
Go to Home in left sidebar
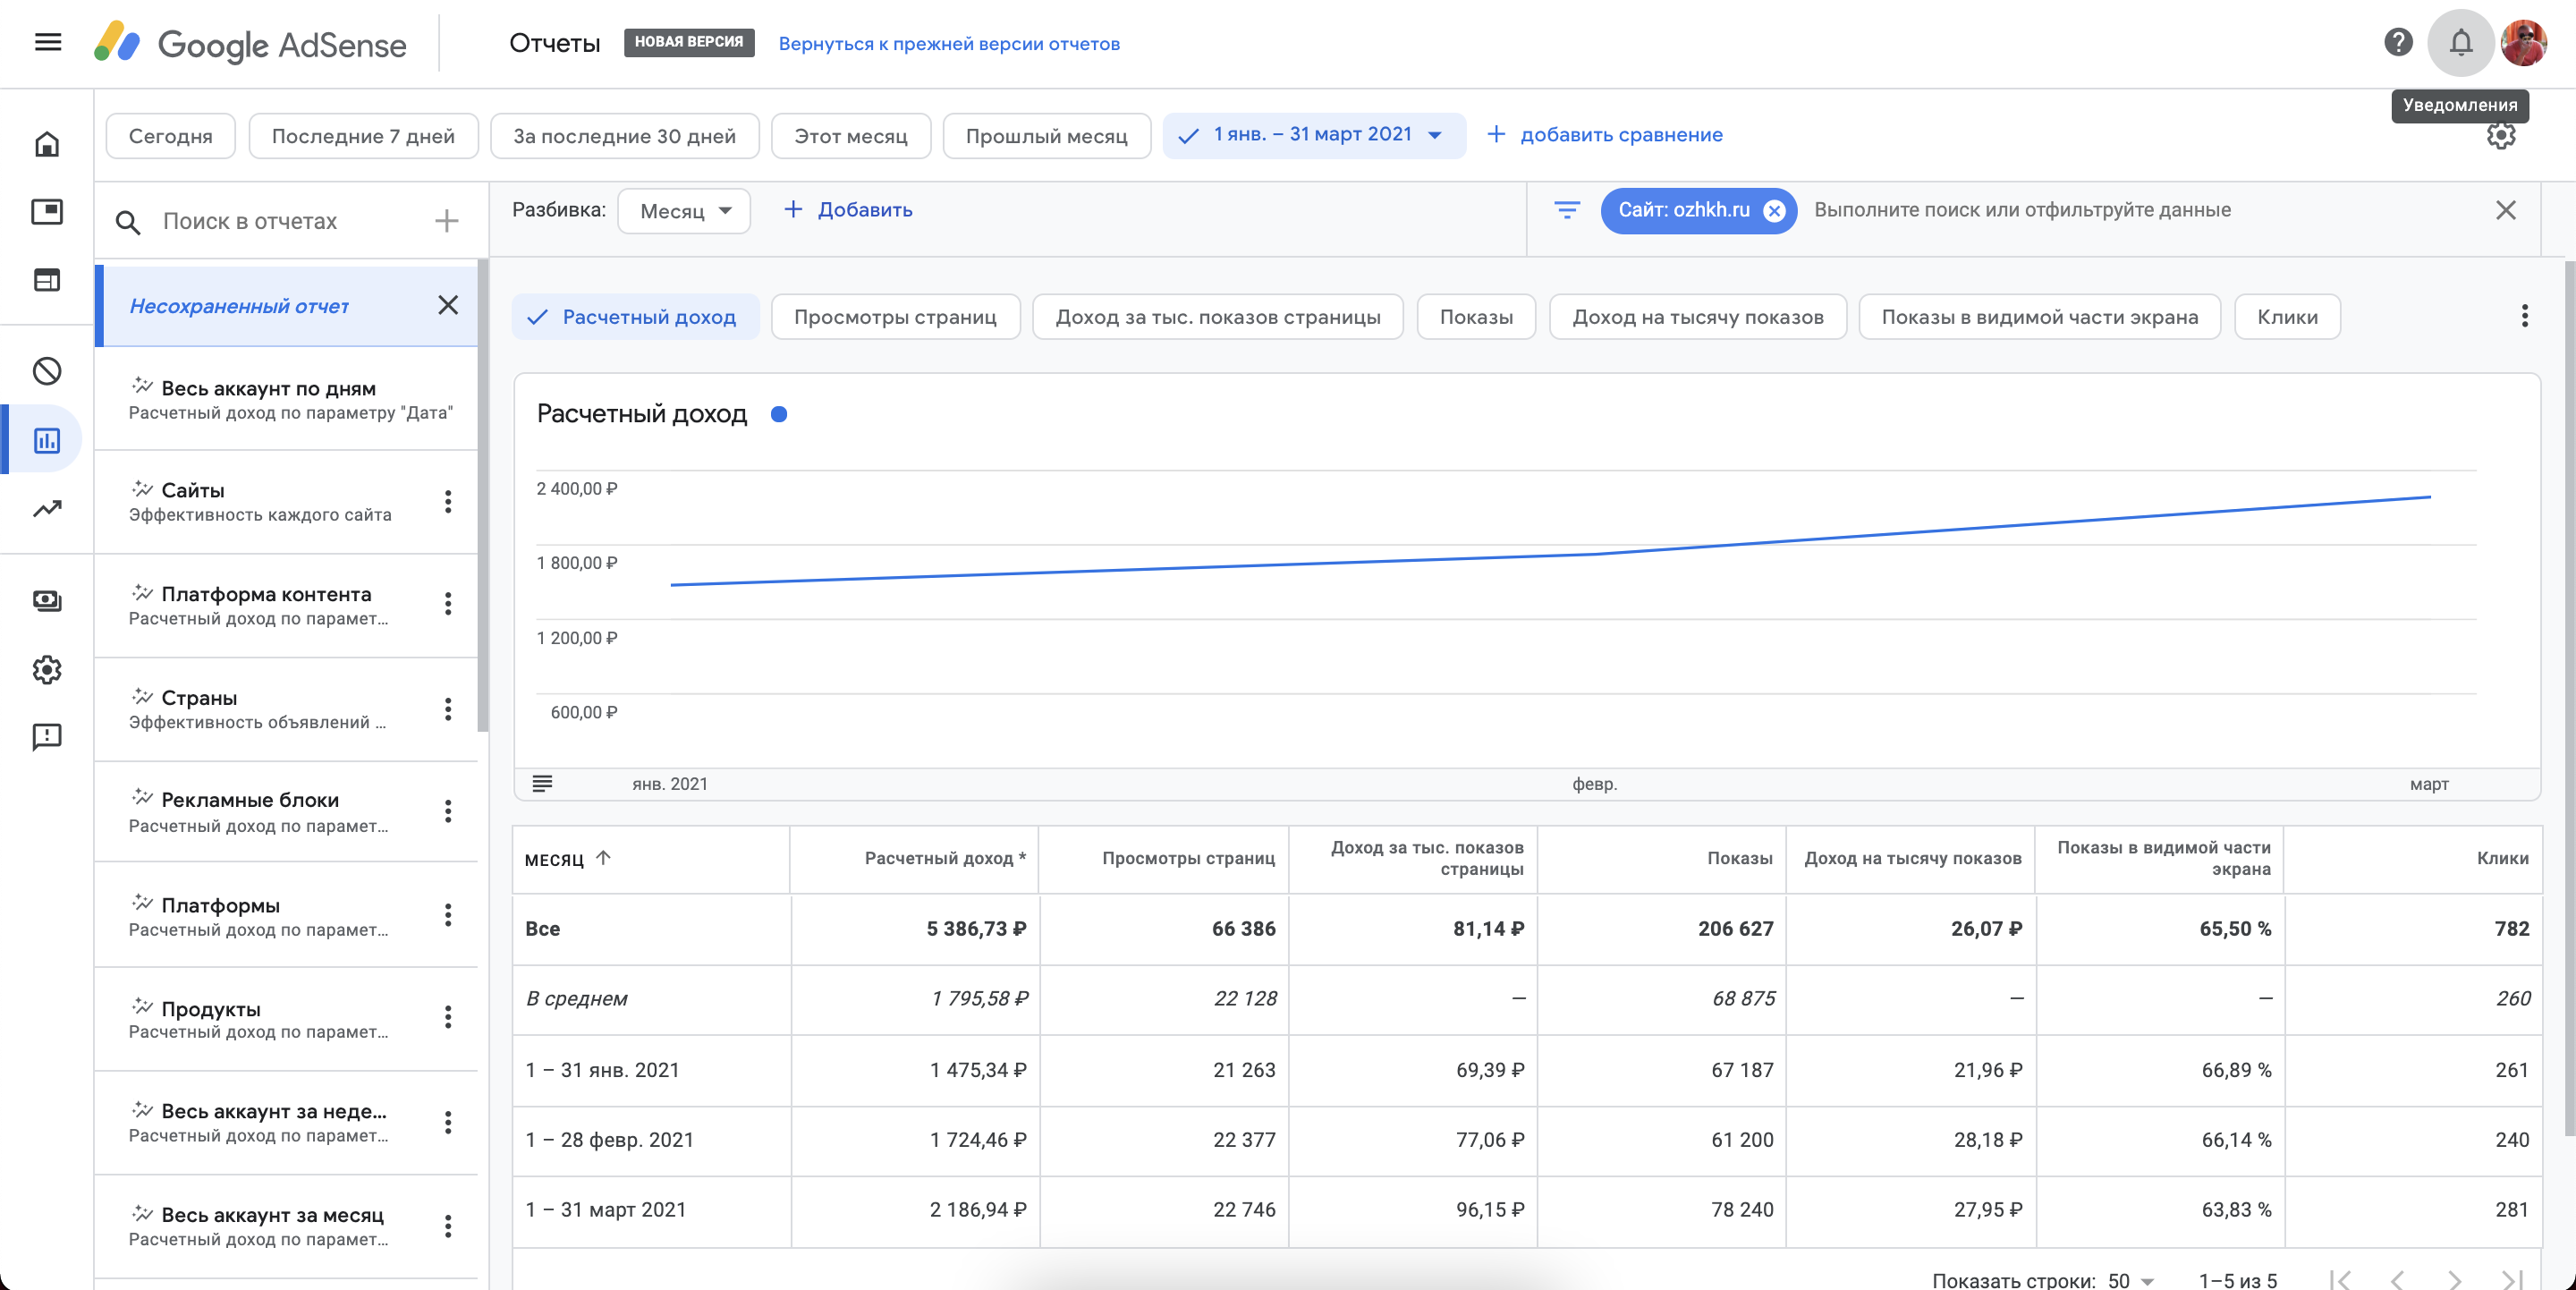click(47, 144)
